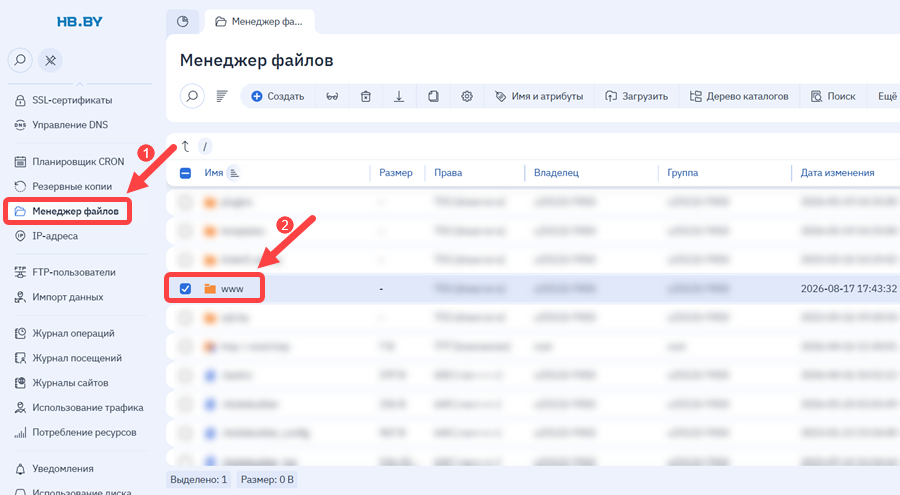Sort by Размер column
Viewport: 900px width, 495px height.
pyautogui.click(x=395, y=172)
